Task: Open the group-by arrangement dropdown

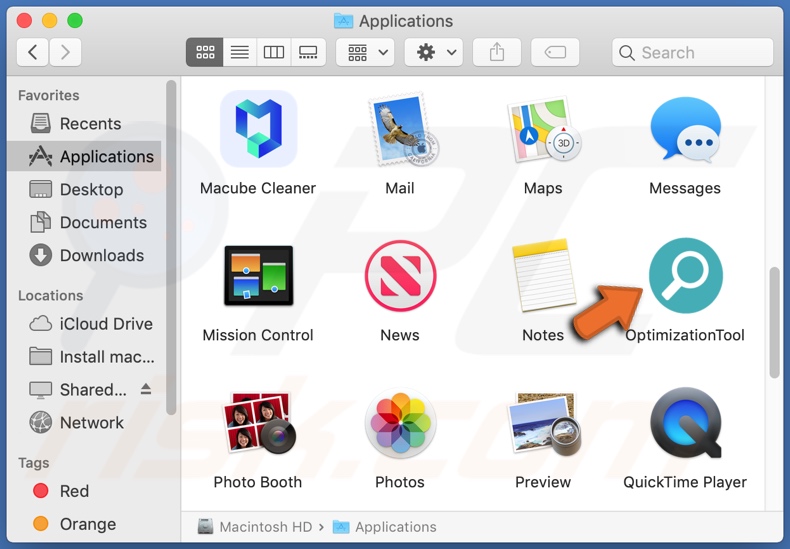Action: pyautogui.click(x=365, y=52)
